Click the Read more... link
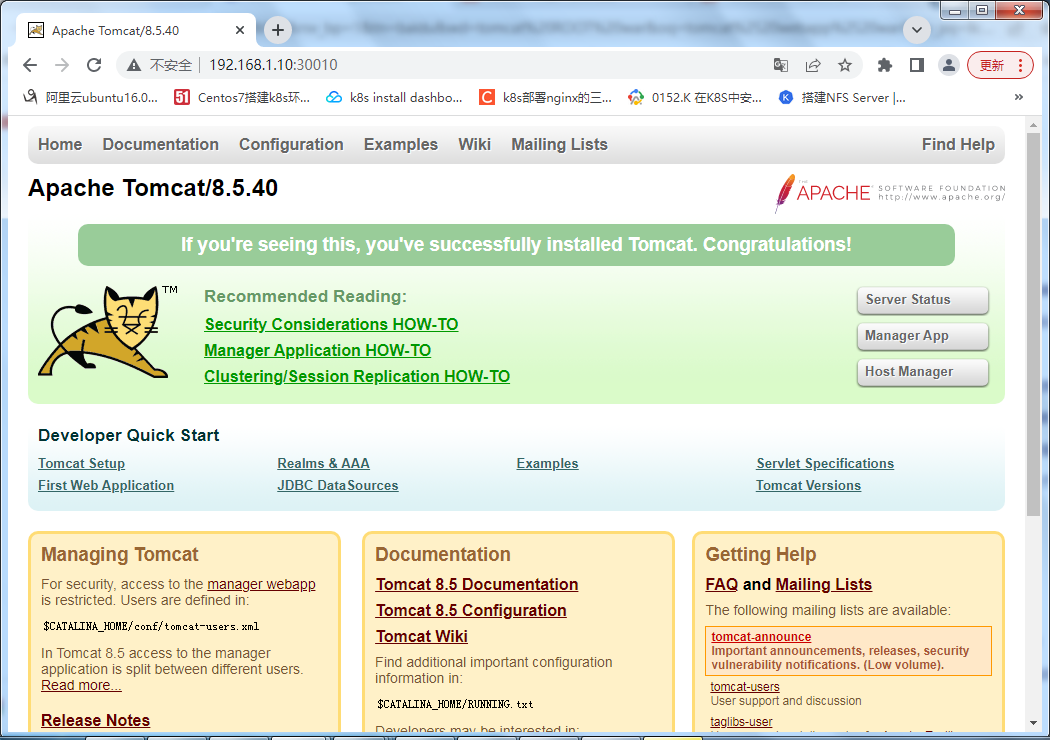Image resolution: width=1050 pixels, height=740 pixels. tap(81, 685)
